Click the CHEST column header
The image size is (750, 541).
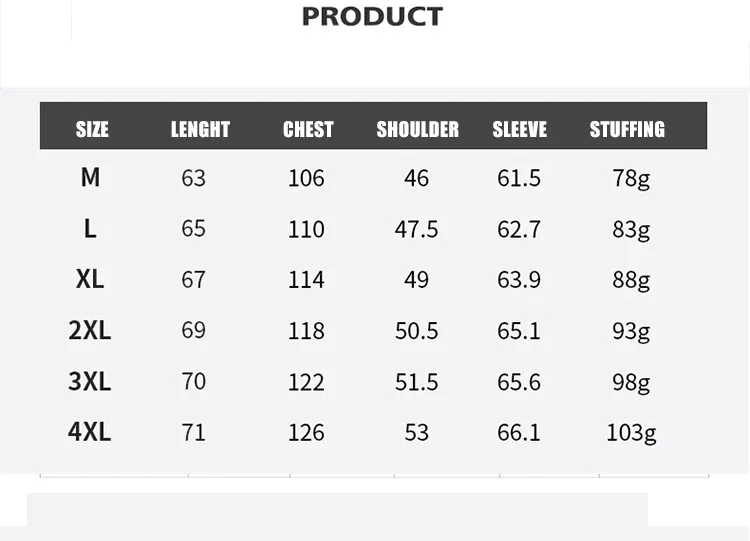point(308,129)
